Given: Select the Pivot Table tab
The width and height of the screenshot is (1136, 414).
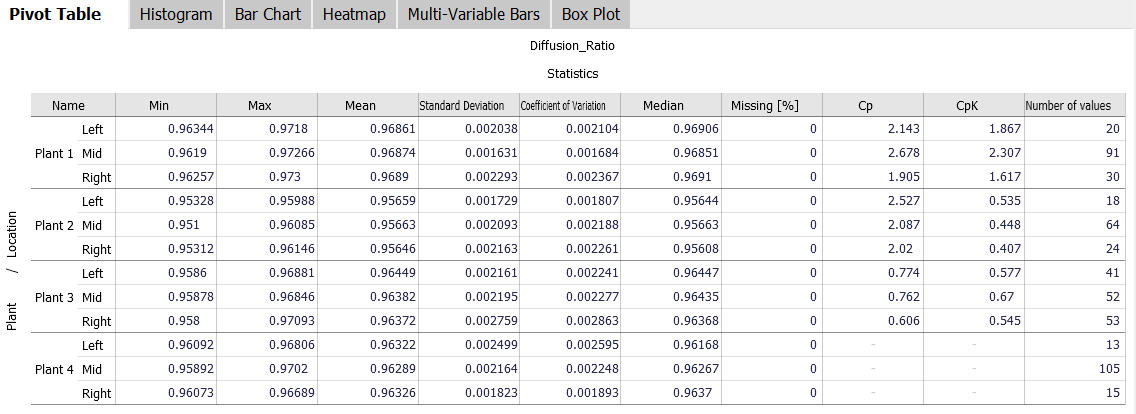Looking at the screenshot, I should [55, 15].
